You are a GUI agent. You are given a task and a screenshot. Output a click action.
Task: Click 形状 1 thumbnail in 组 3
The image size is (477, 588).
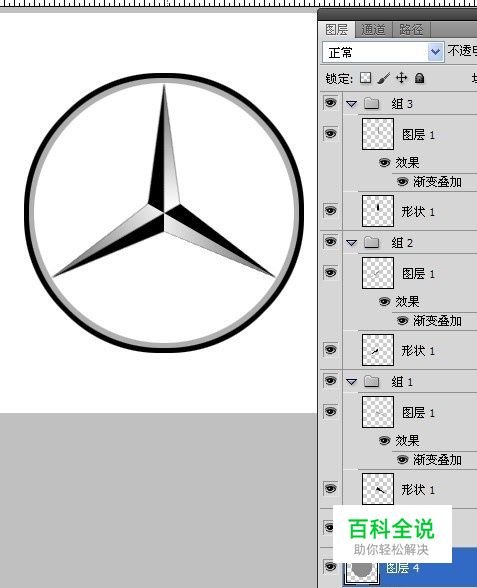pyautogui.click(x=378, y=211)
